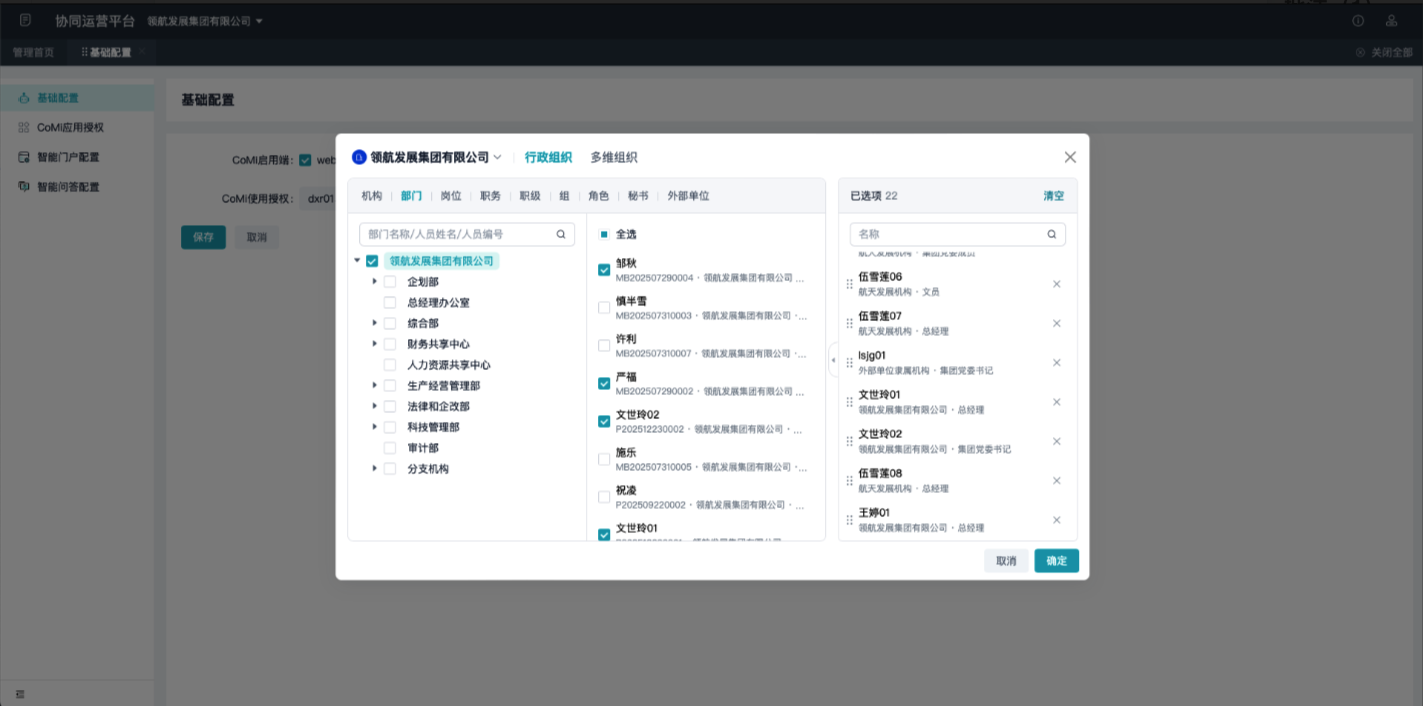
Task: Remove 王婷01 from selected list
Action: [x=1056, y=520]
